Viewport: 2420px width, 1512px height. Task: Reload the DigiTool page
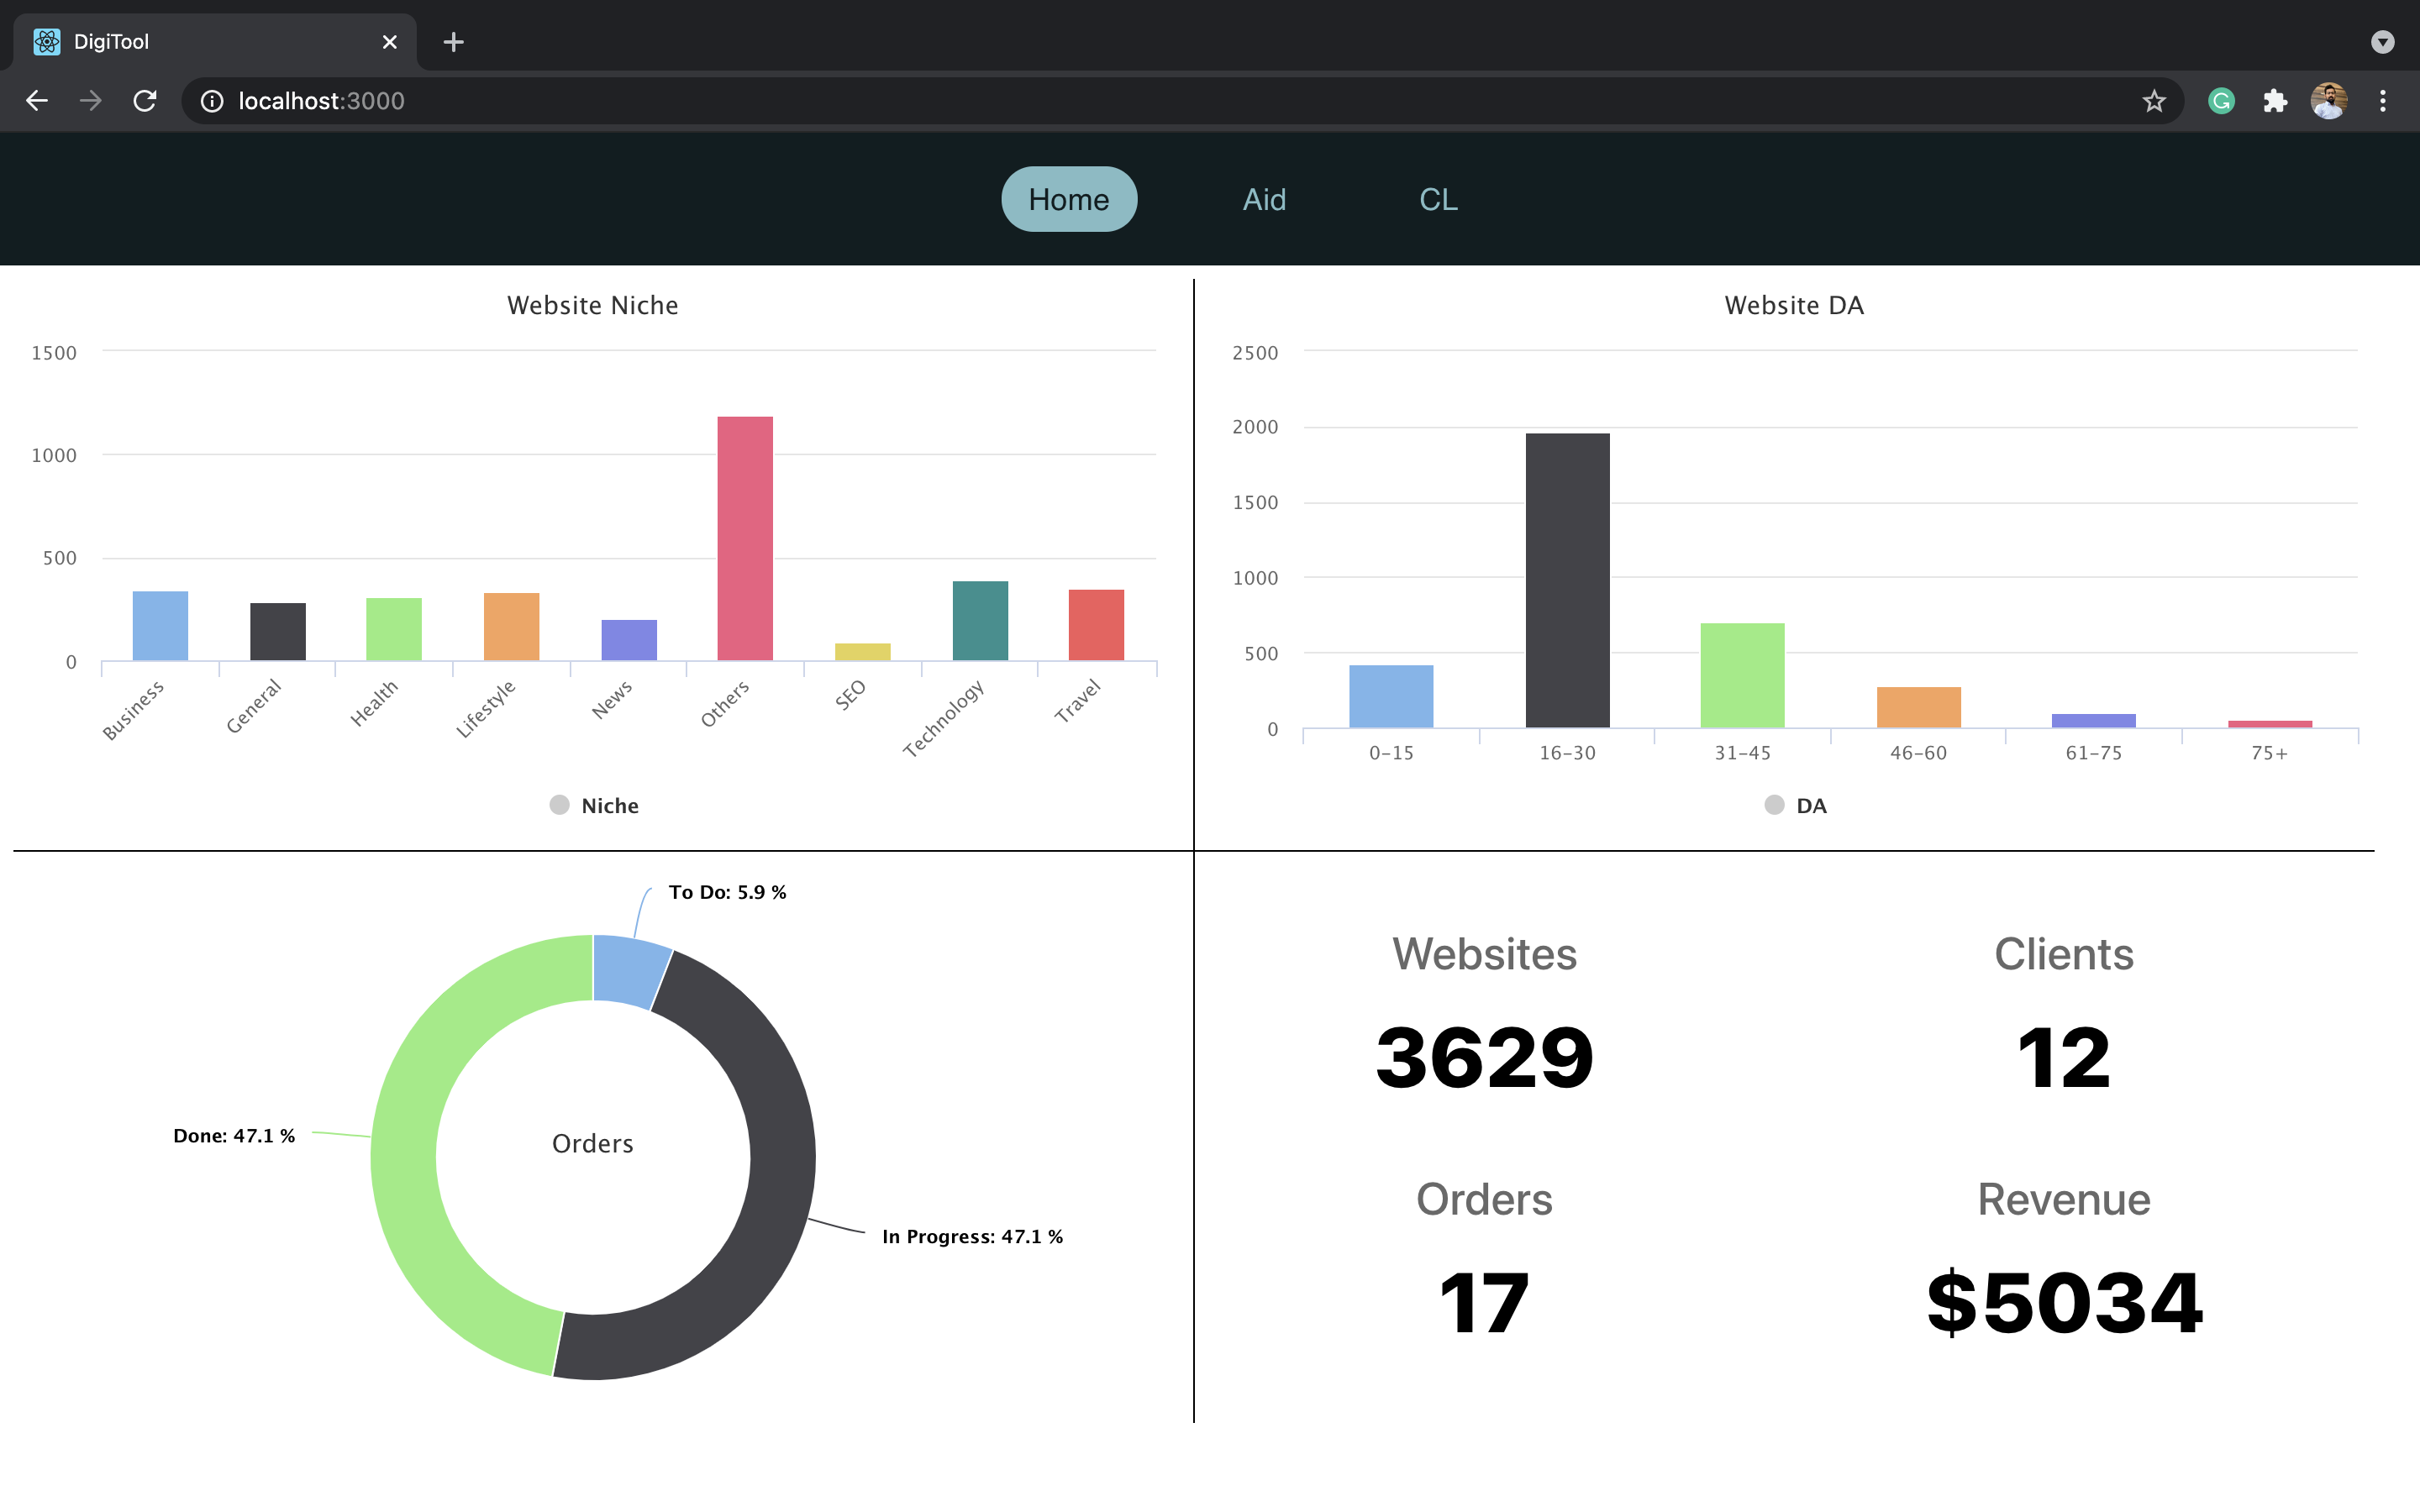144,100
